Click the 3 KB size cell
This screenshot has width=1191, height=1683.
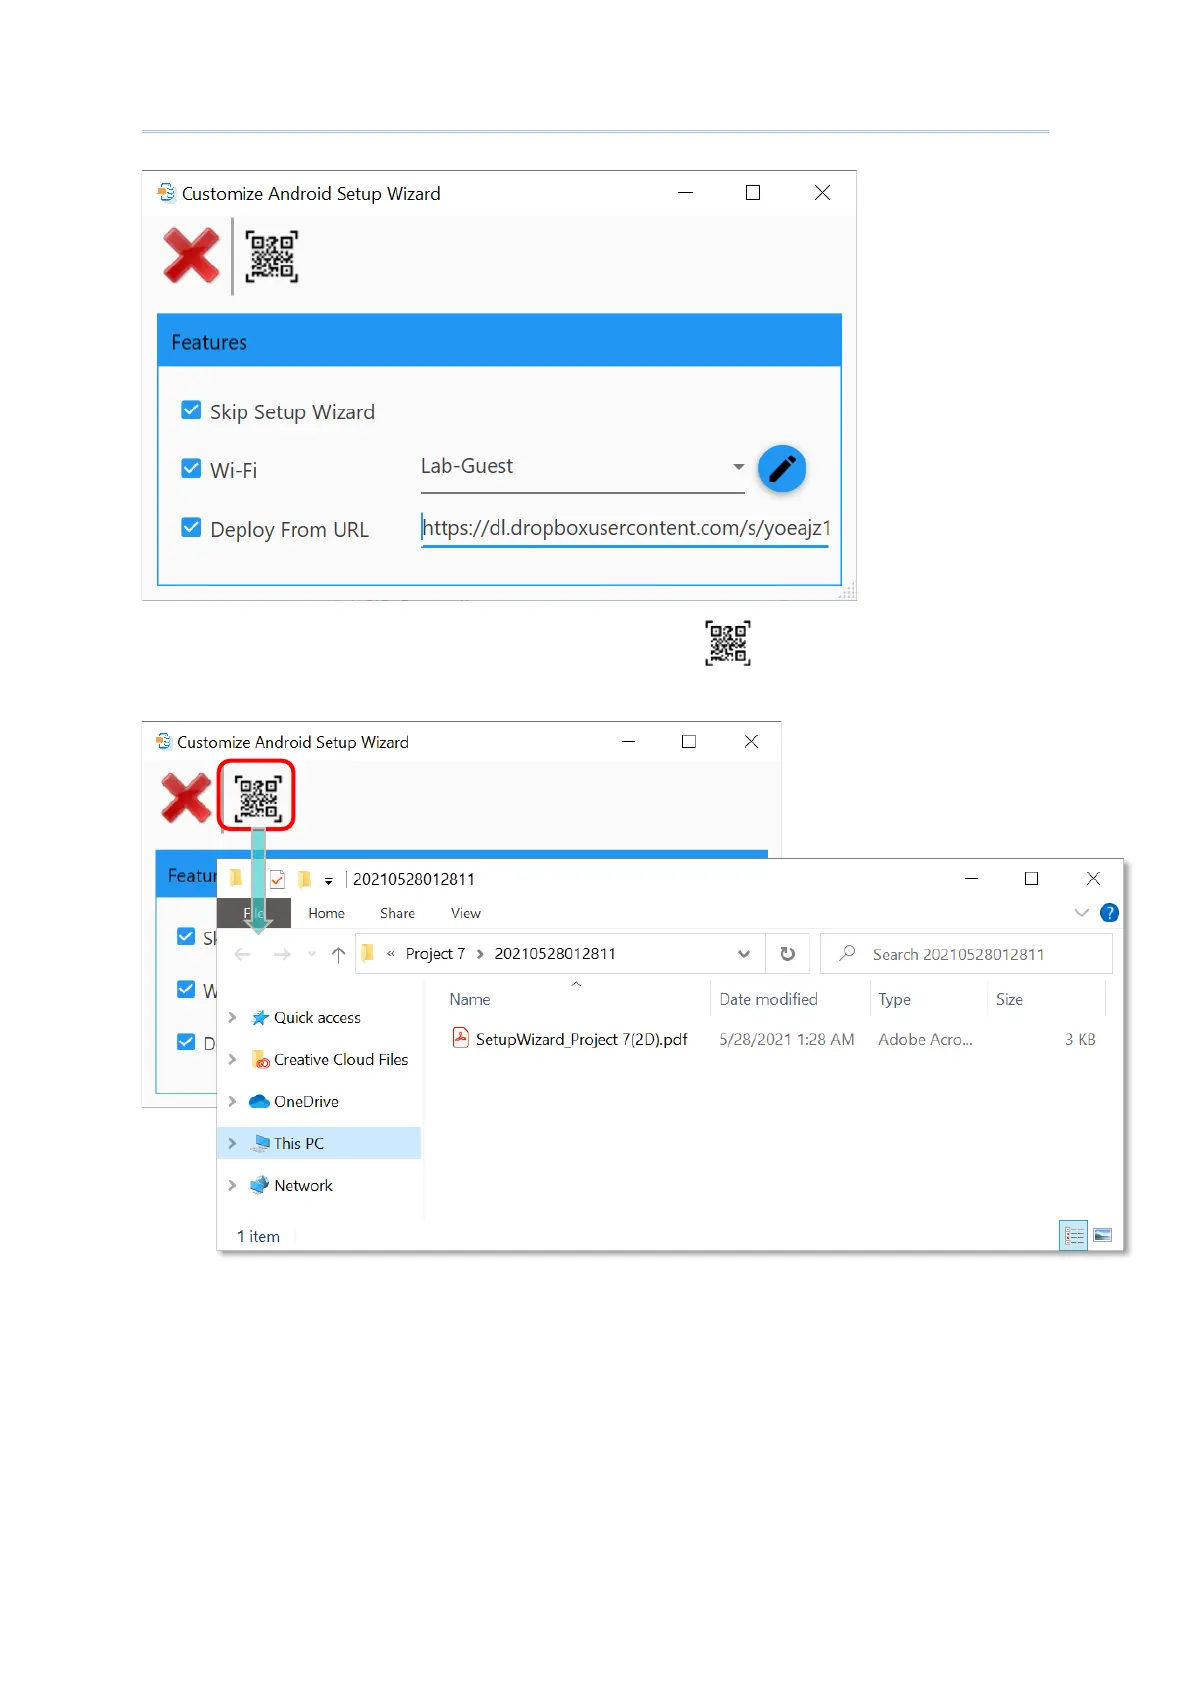click(1080, 1039)
